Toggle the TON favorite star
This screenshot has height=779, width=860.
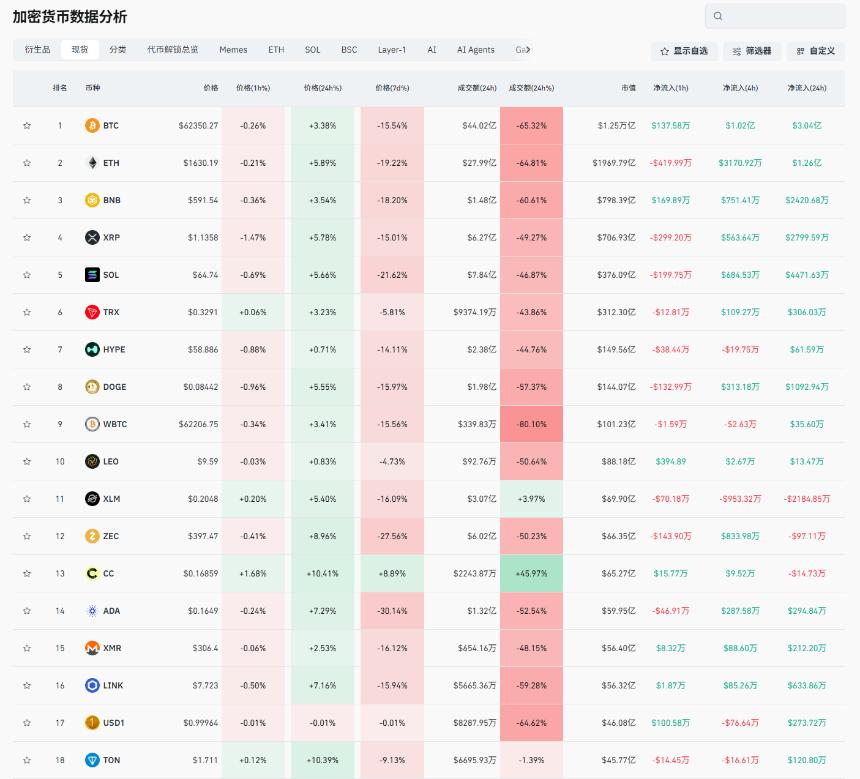(x=27, y=760)
